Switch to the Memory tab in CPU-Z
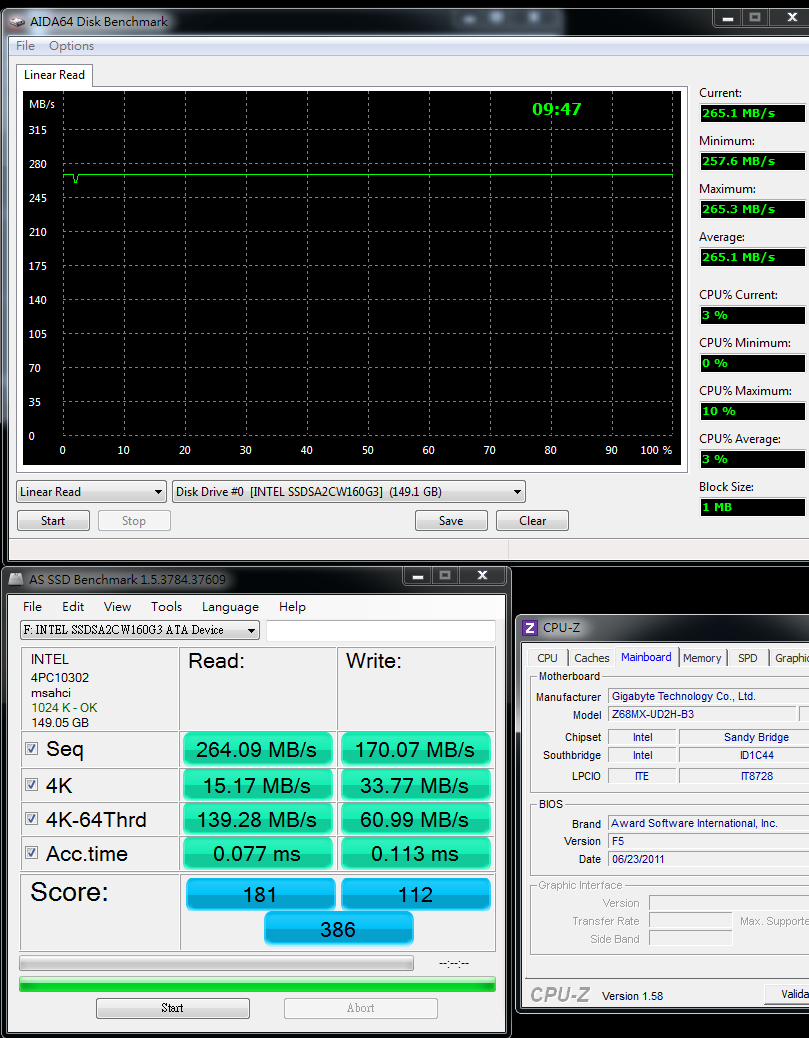This screenshot has width=809, height=1038. [702, 658]
